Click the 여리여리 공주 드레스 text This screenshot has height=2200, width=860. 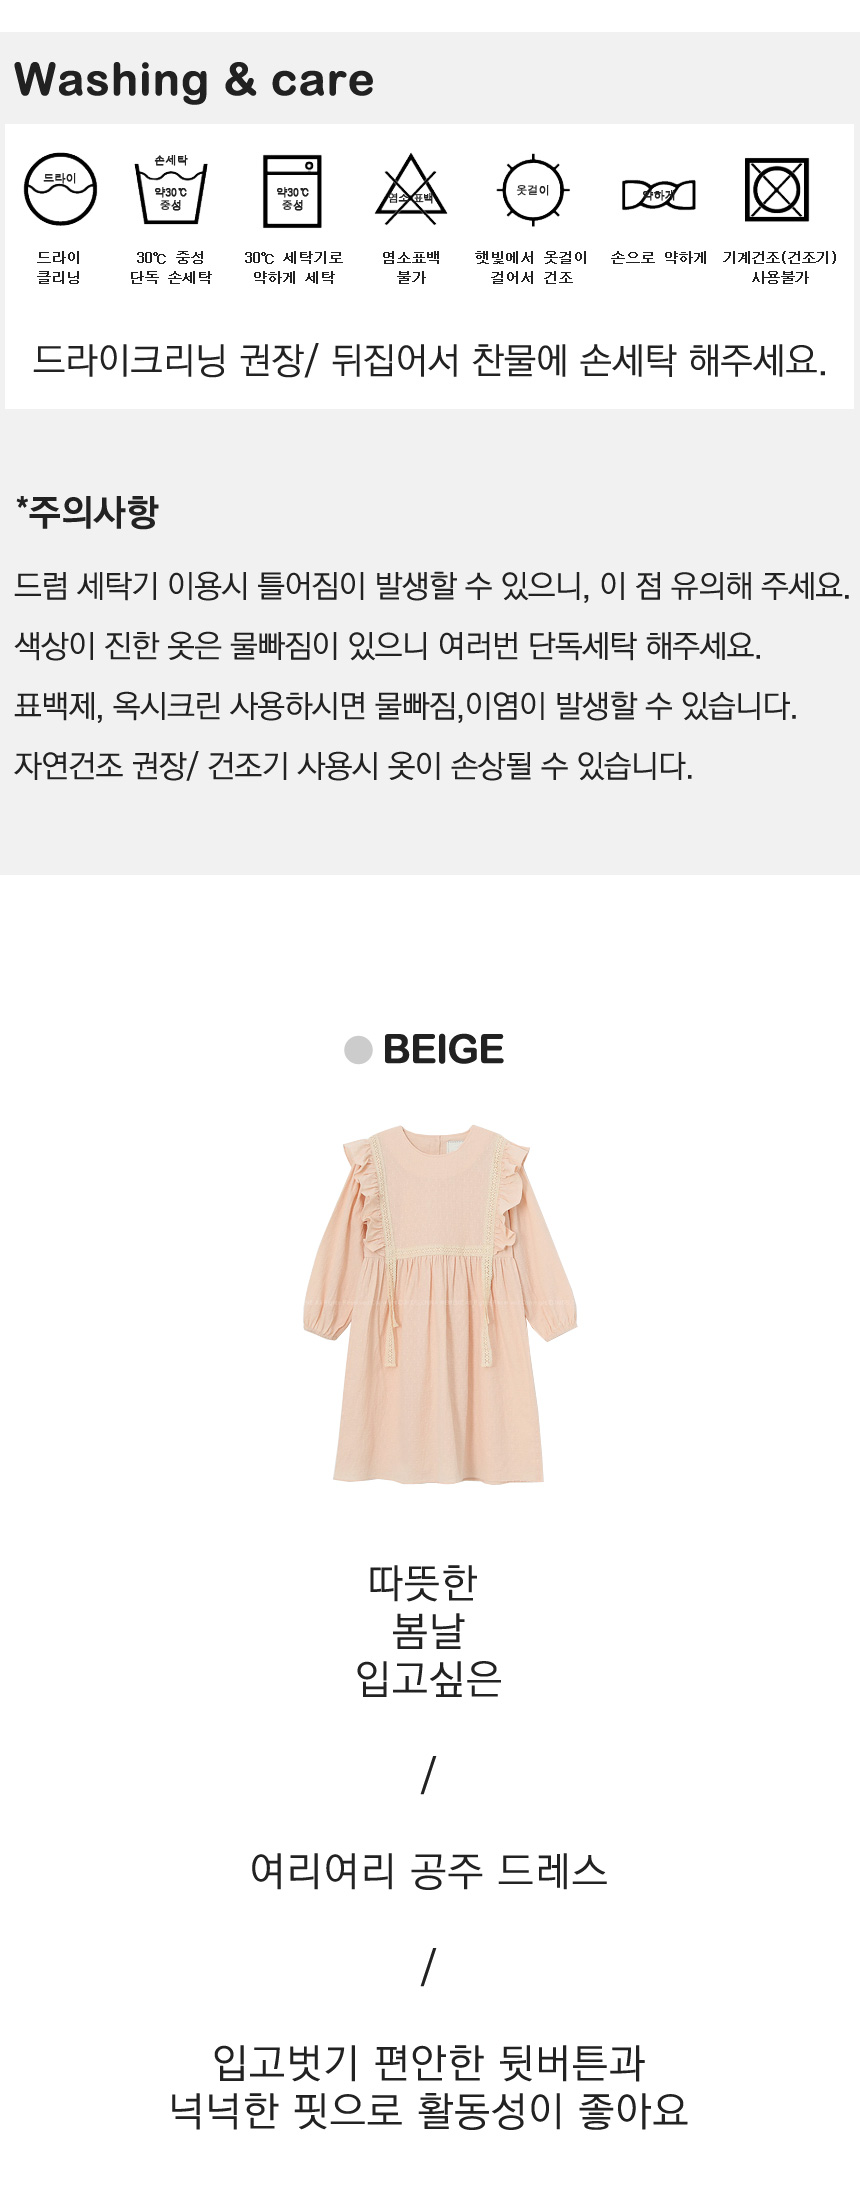429,1869
